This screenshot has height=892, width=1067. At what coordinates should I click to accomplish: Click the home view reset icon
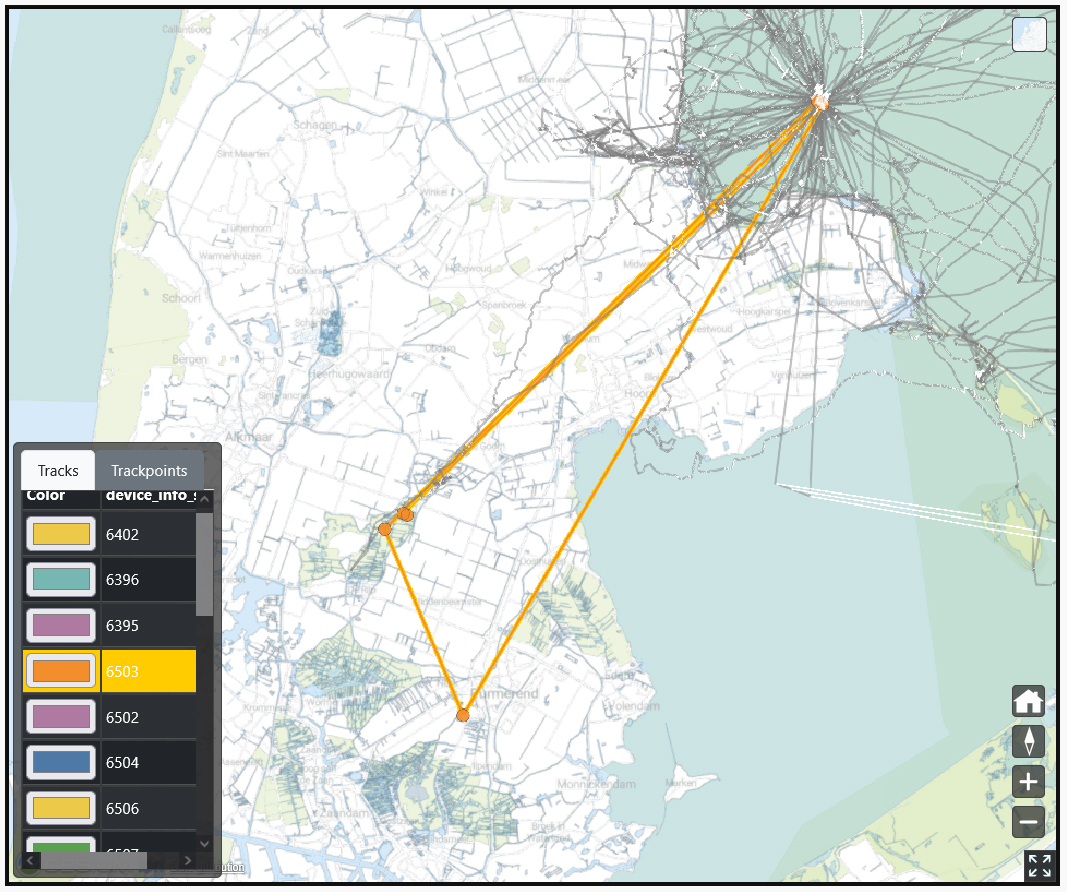(1028, 701)
